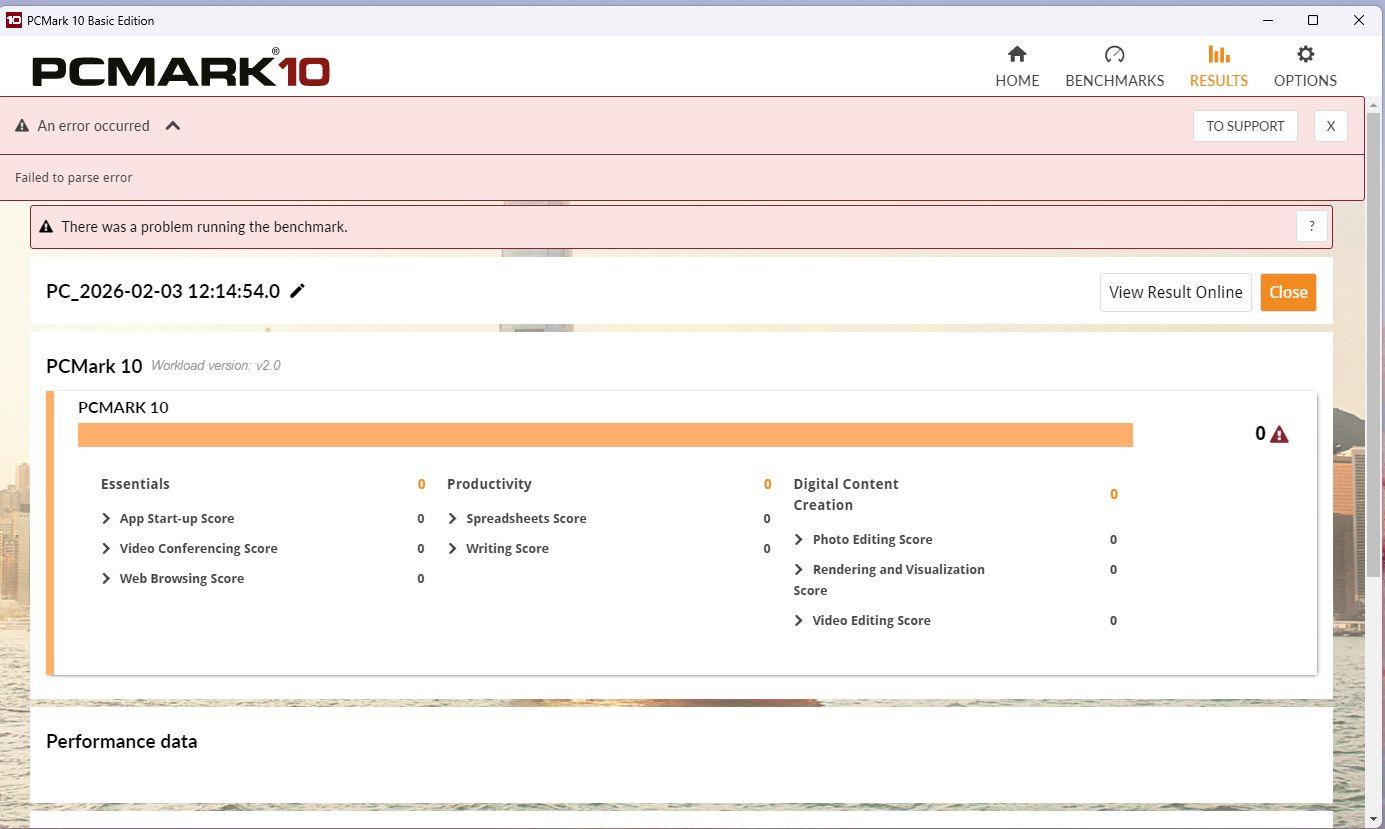Expand Rendering and Visualization Score

[799, 569]
